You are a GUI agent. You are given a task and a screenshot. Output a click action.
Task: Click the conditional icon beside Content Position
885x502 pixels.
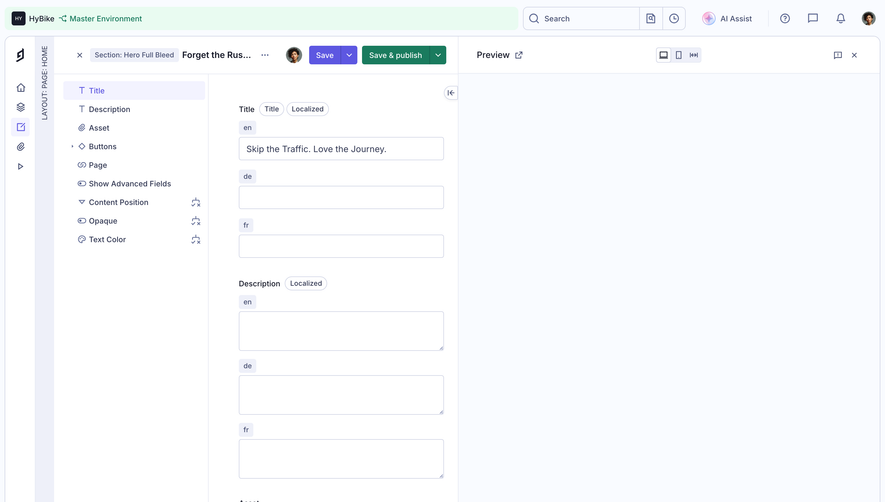click(196, 202)
